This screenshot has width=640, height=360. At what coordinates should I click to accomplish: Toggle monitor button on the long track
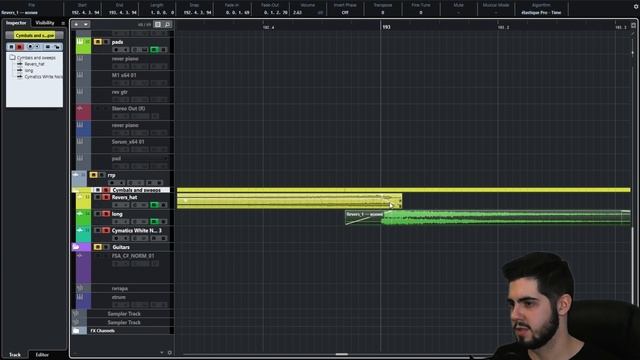125,222
